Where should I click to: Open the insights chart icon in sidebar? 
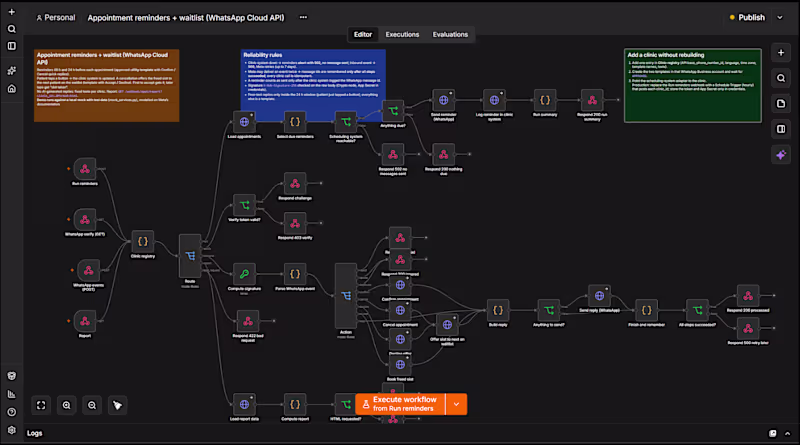[x=12, y=394]
